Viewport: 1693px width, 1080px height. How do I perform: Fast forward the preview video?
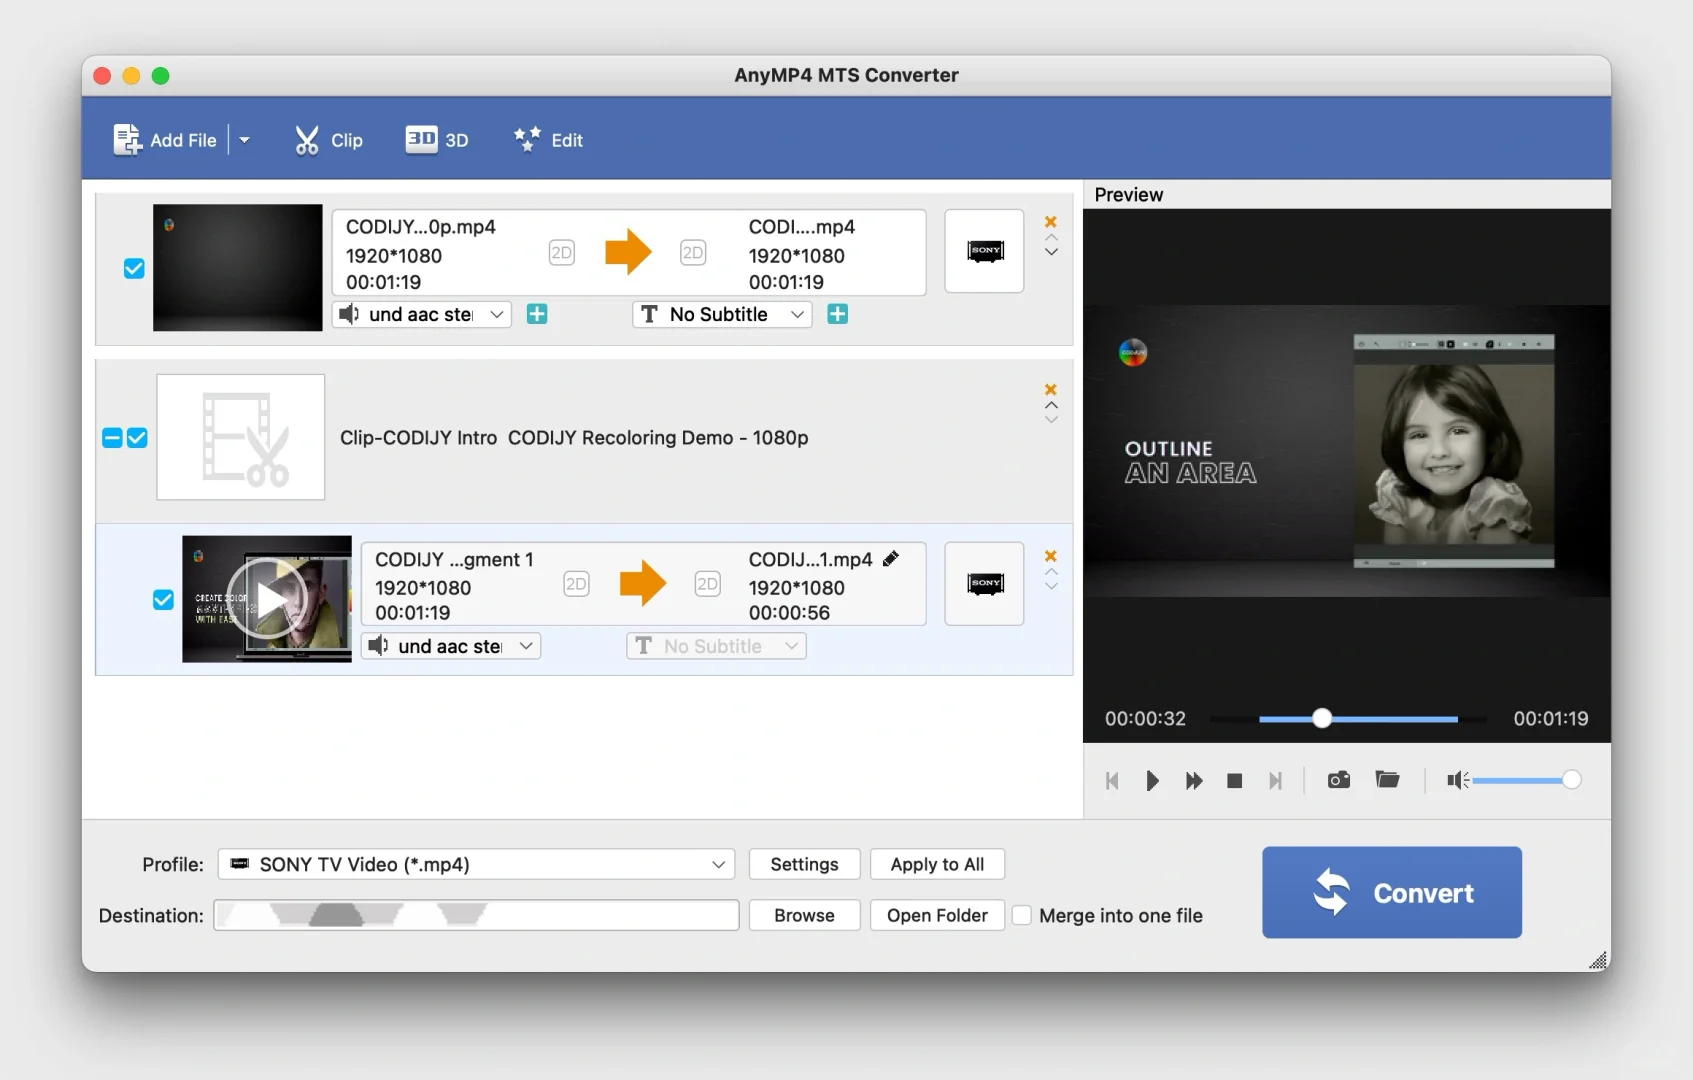tap(1194, 781)
